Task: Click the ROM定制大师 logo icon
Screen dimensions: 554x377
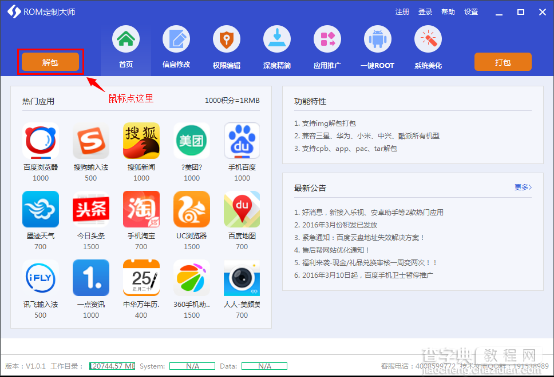Action: (14, 11)
